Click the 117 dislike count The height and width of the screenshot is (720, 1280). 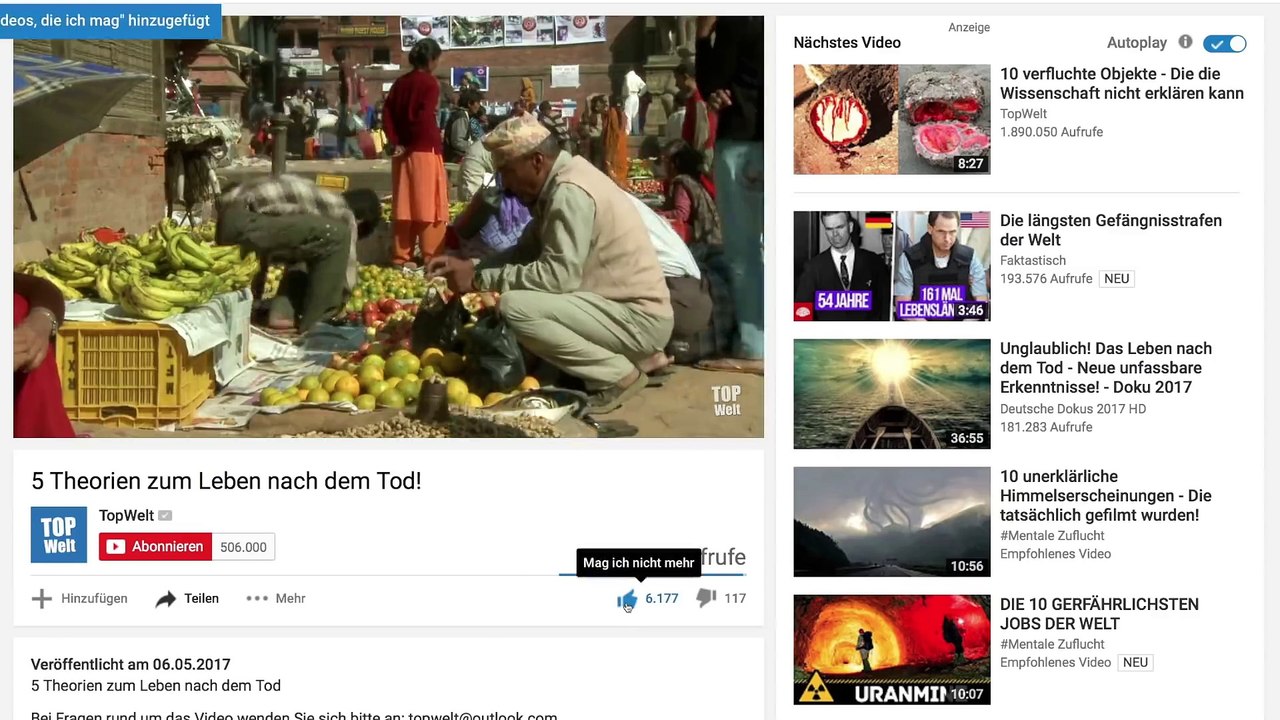pyautogui.click(x=735, y=598)
